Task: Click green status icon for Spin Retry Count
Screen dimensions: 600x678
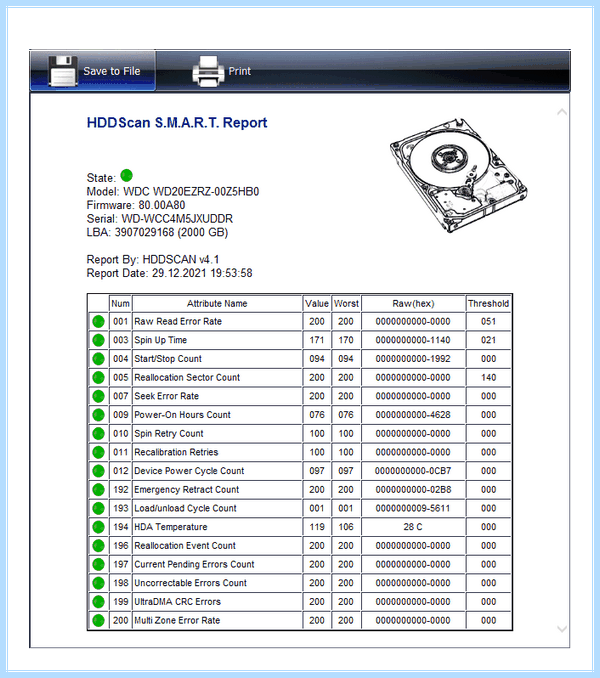Action: pos(99,433)
